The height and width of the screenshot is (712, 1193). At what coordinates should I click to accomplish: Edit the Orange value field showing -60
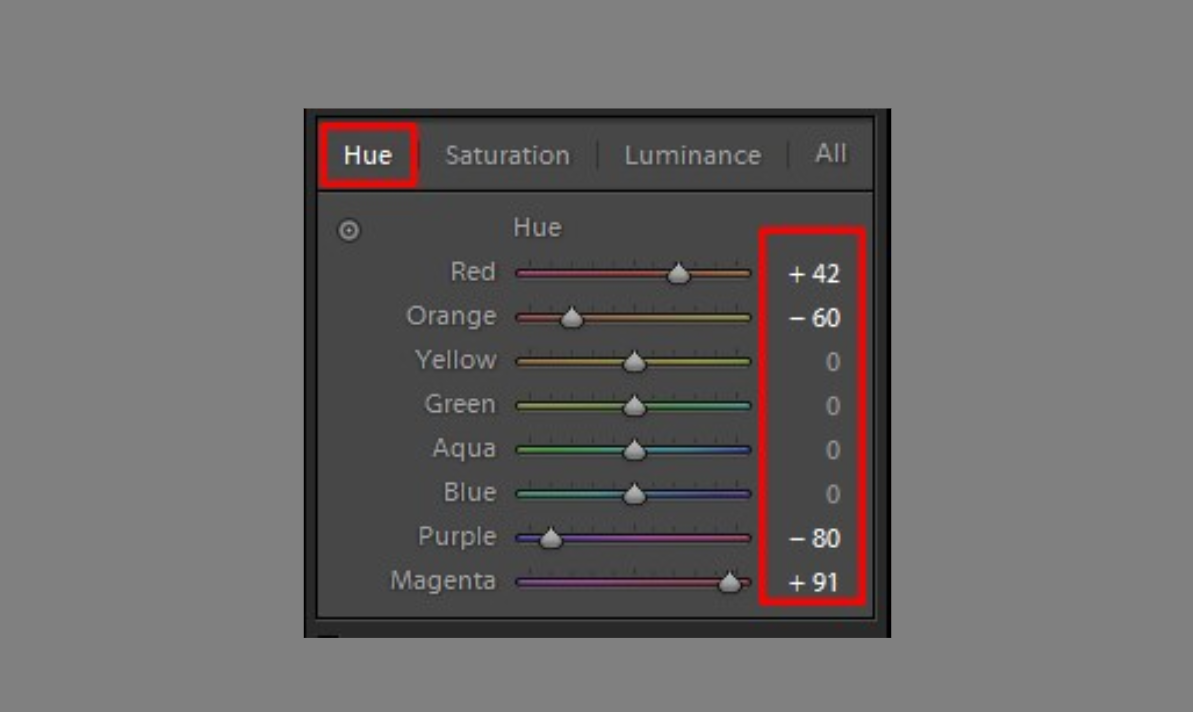pyautogui.click(x=814, y=318)
